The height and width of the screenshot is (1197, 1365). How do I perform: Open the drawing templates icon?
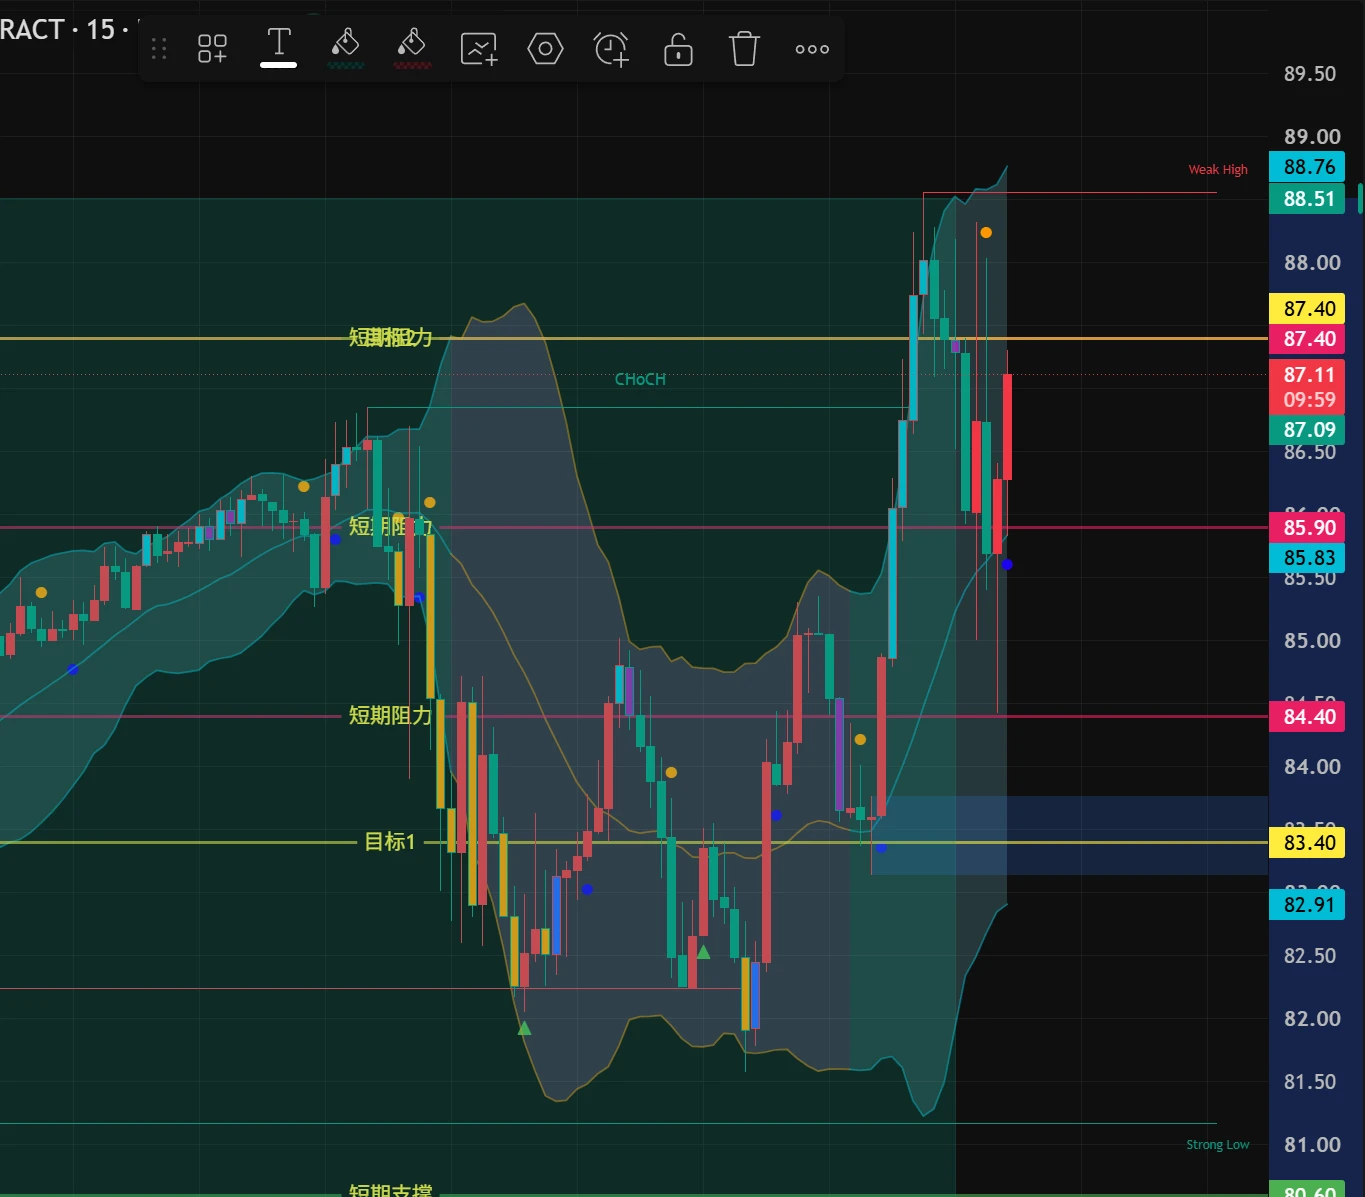(x=212, y=48)
